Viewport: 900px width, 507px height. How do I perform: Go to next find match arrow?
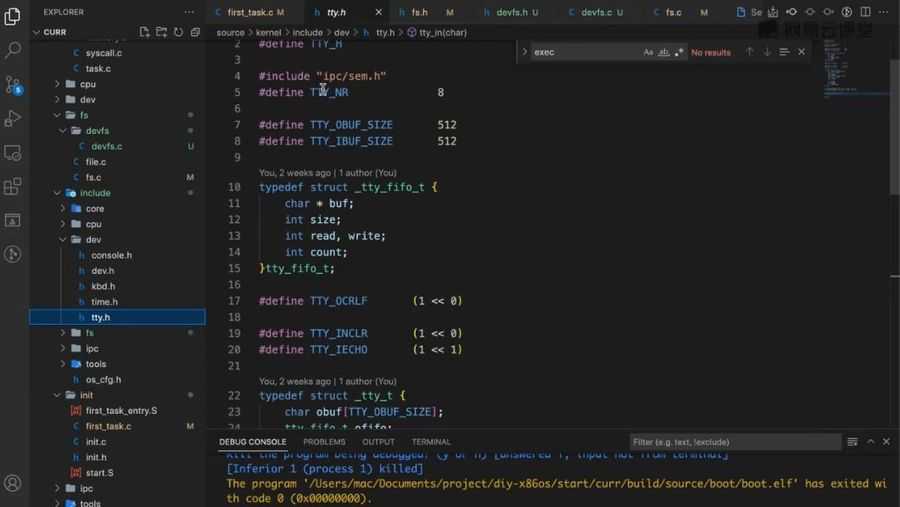pyautogui.click(x=767, y=52)
